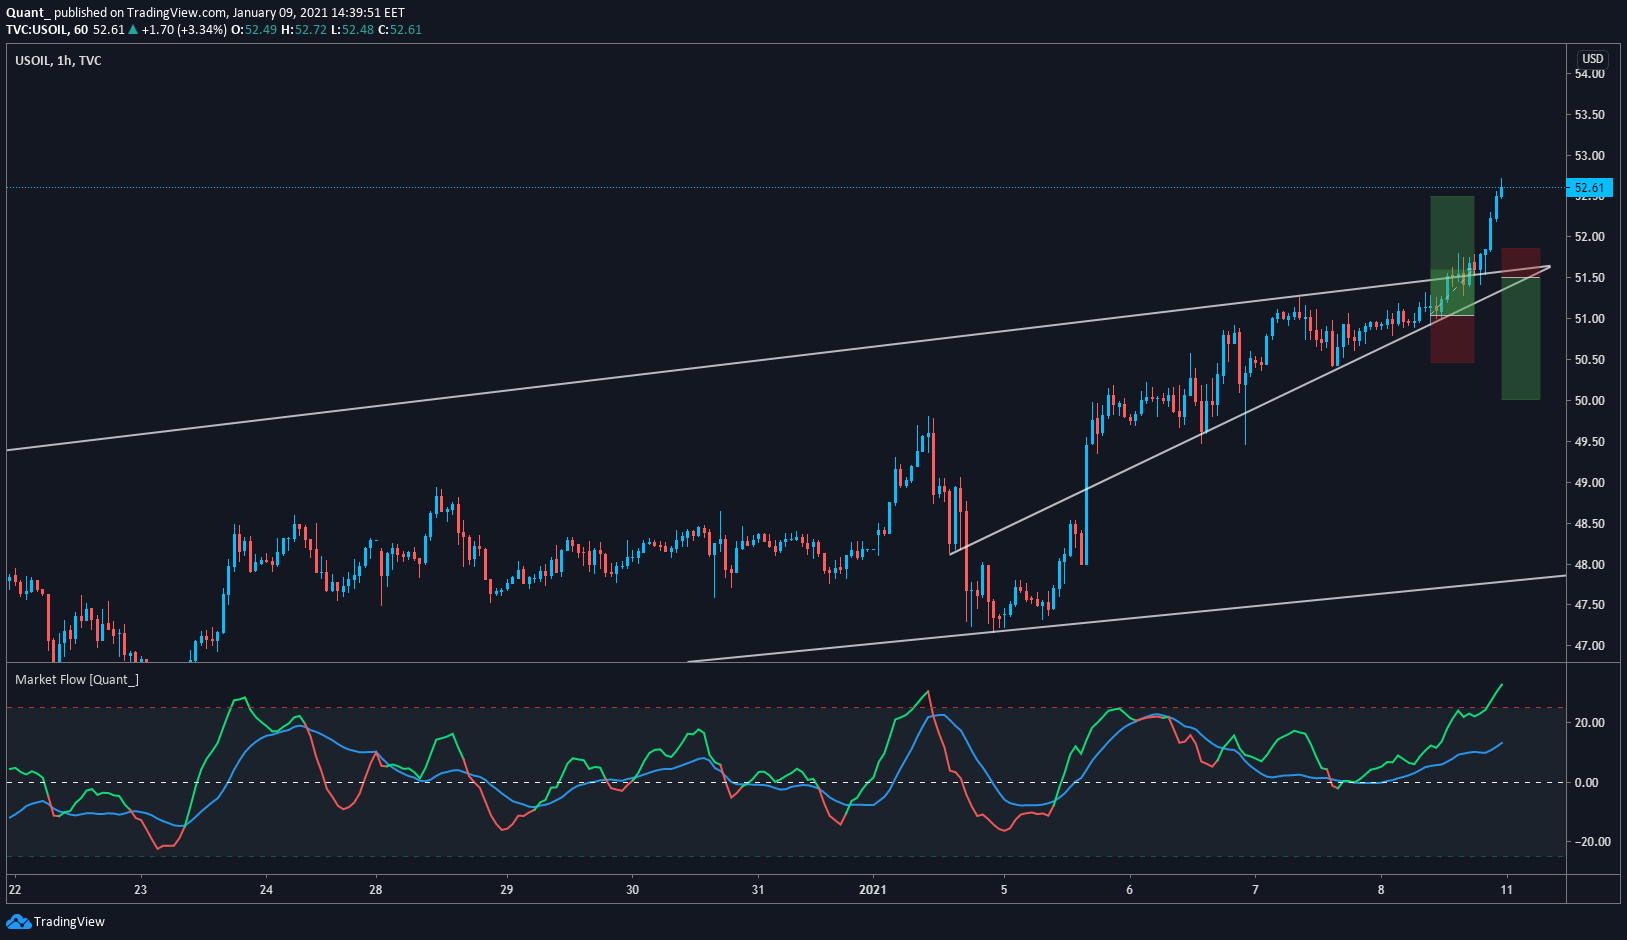Click the date label 29 on time axis
Viewport: 1627px width, 940px height.
coord(506,890)
